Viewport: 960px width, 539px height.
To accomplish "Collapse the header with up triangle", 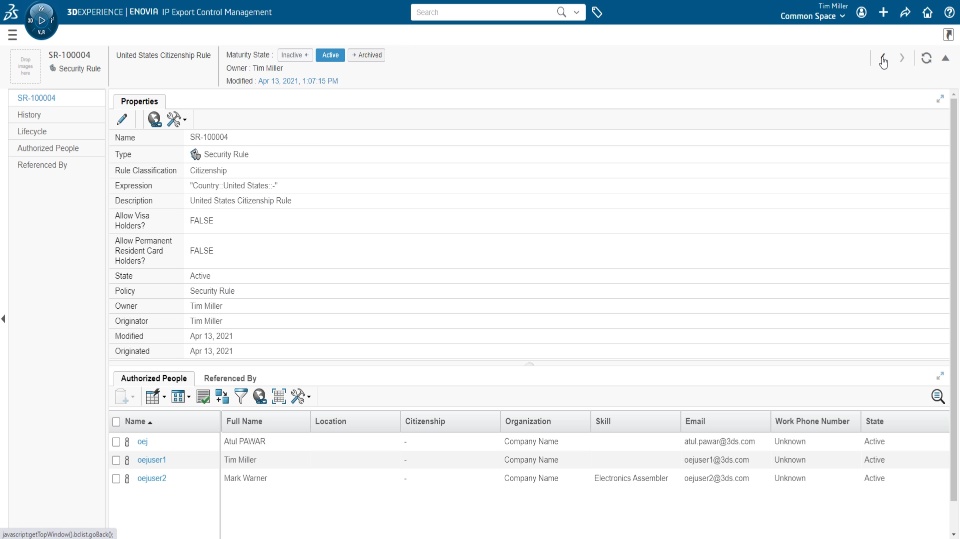I will (945, 58).
